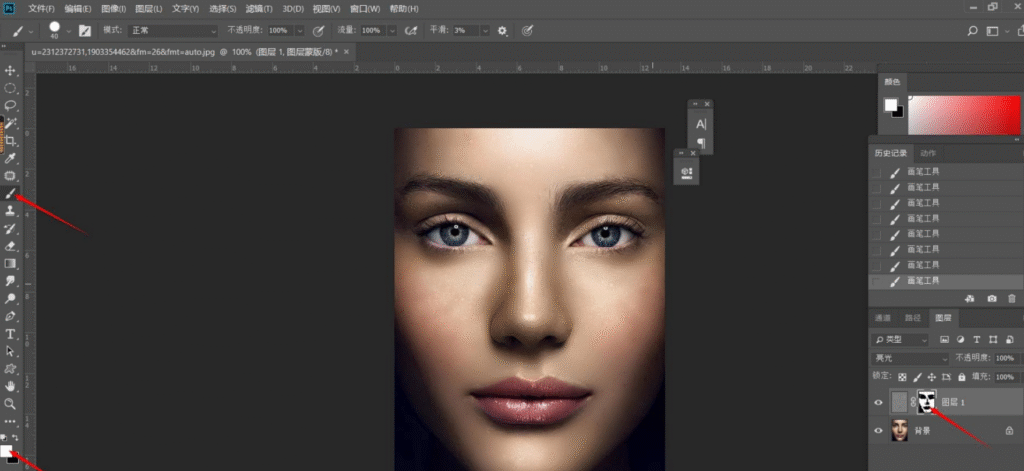The image size is (1024, 471).
Task: Select the Zoom tool
Action: point(10,404)
